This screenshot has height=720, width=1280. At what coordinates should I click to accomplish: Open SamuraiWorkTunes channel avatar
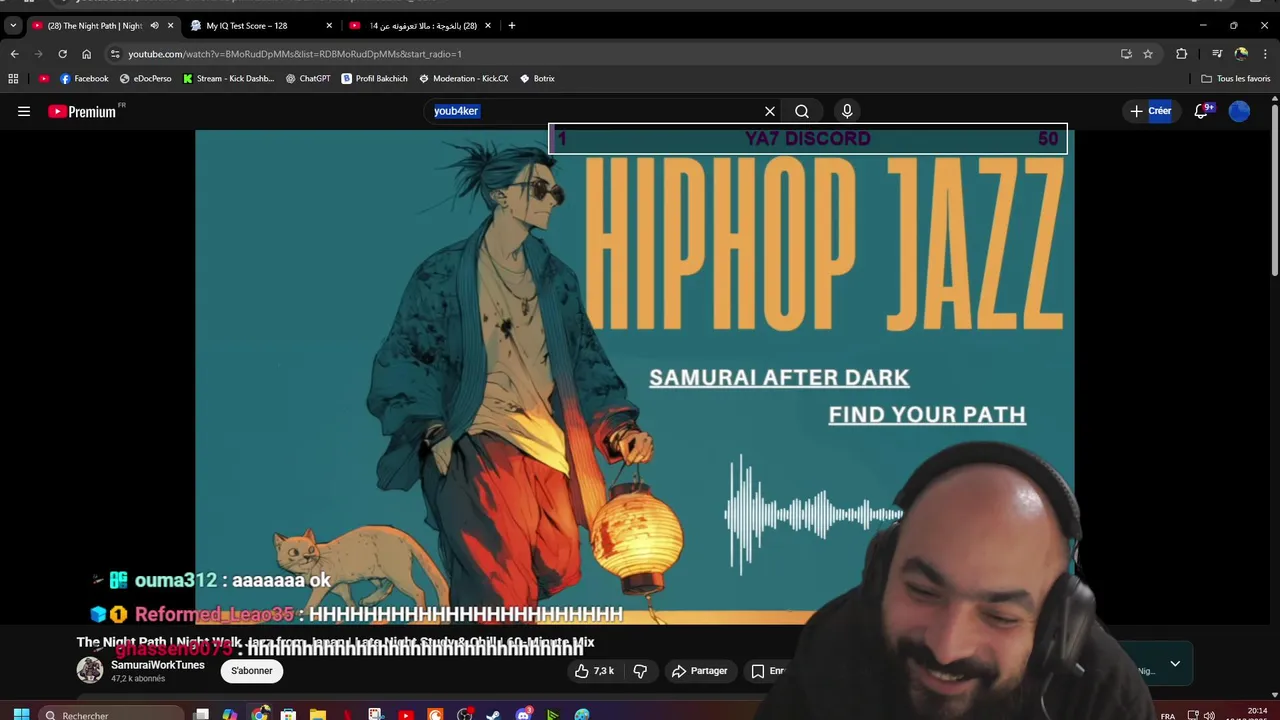coord(90,670)
